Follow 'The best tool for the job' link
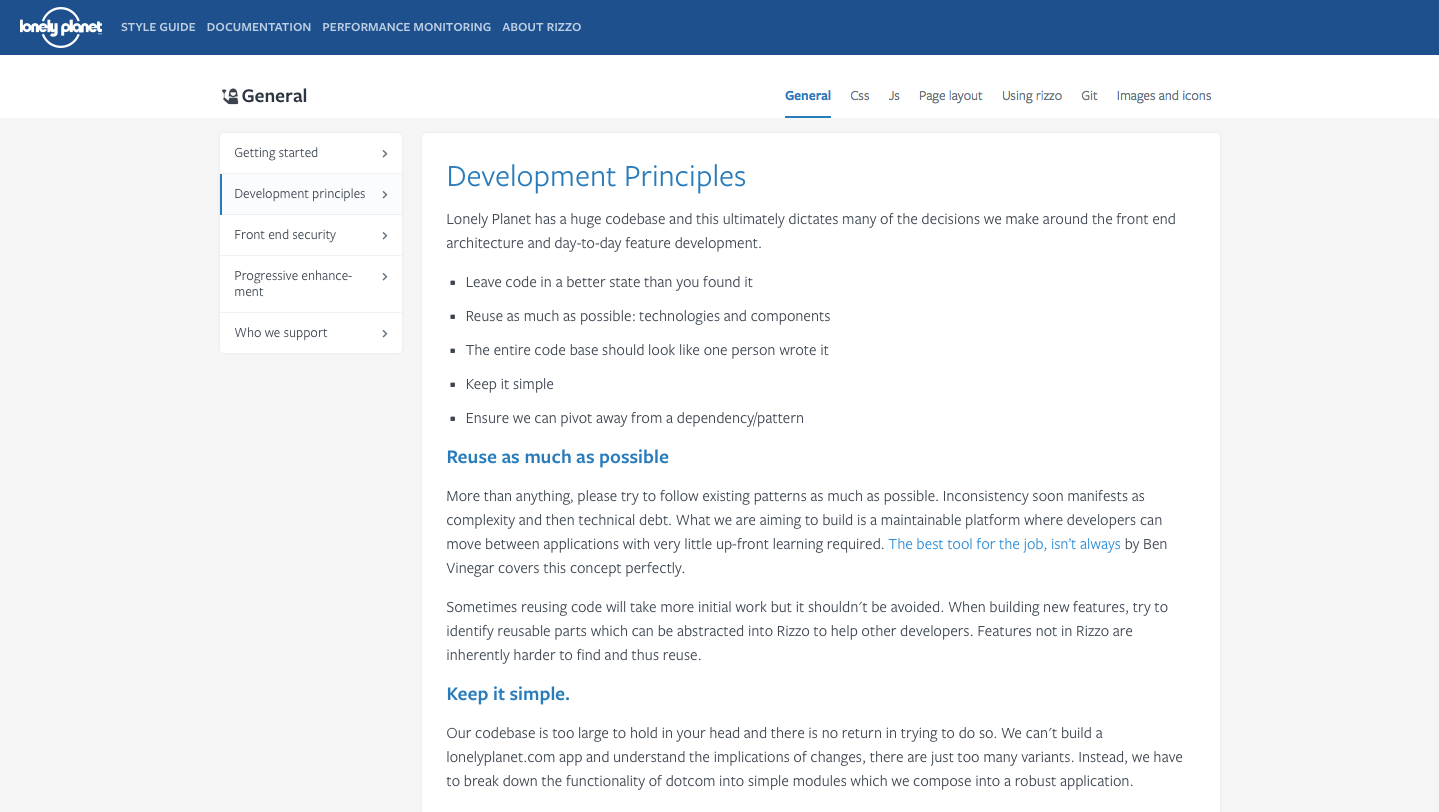Image resolution: width=1439 pixels, height=812 pixels. pos(1004,544)
